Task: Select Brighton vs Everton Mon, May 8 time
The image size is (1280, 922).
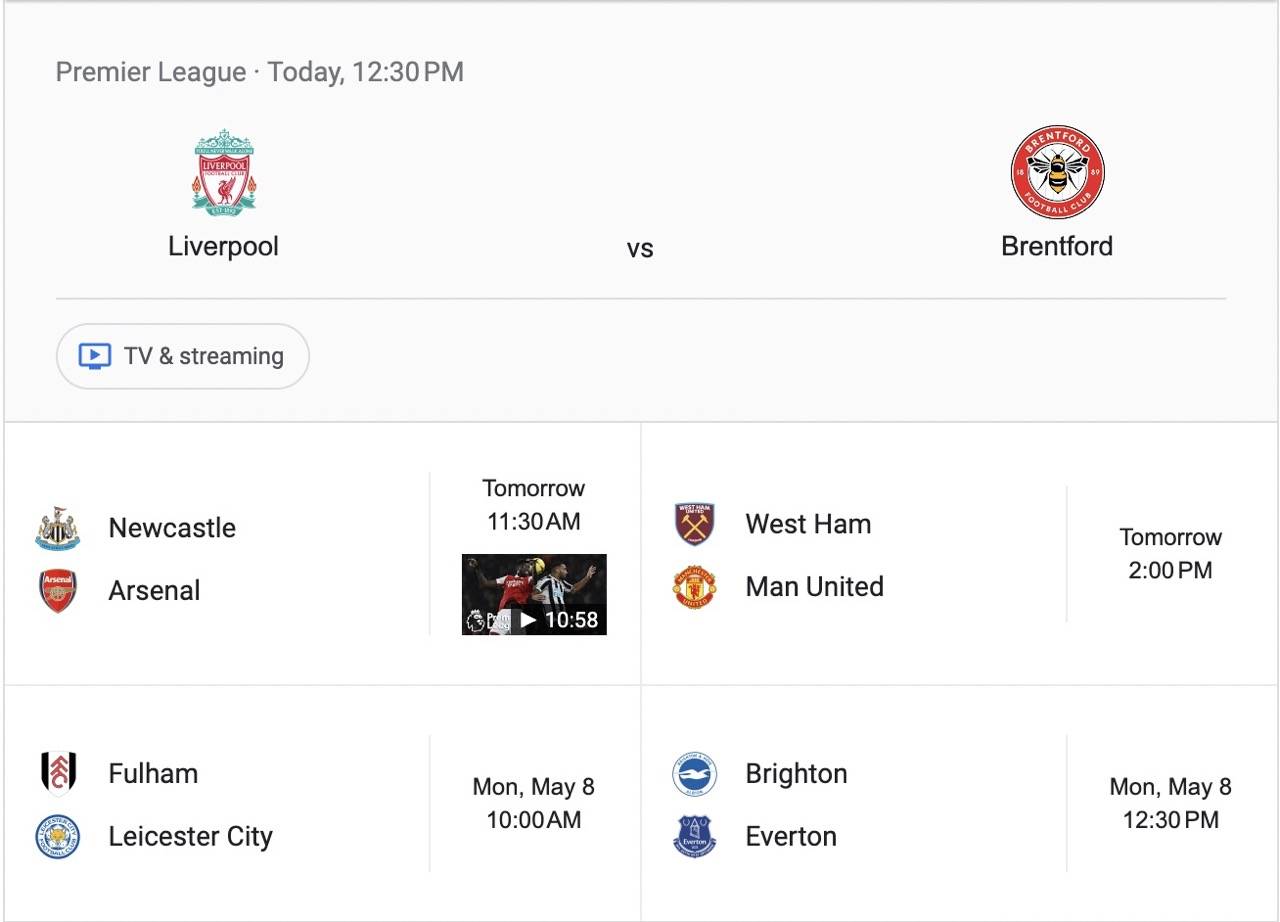Action: [x=1170, y=803]
